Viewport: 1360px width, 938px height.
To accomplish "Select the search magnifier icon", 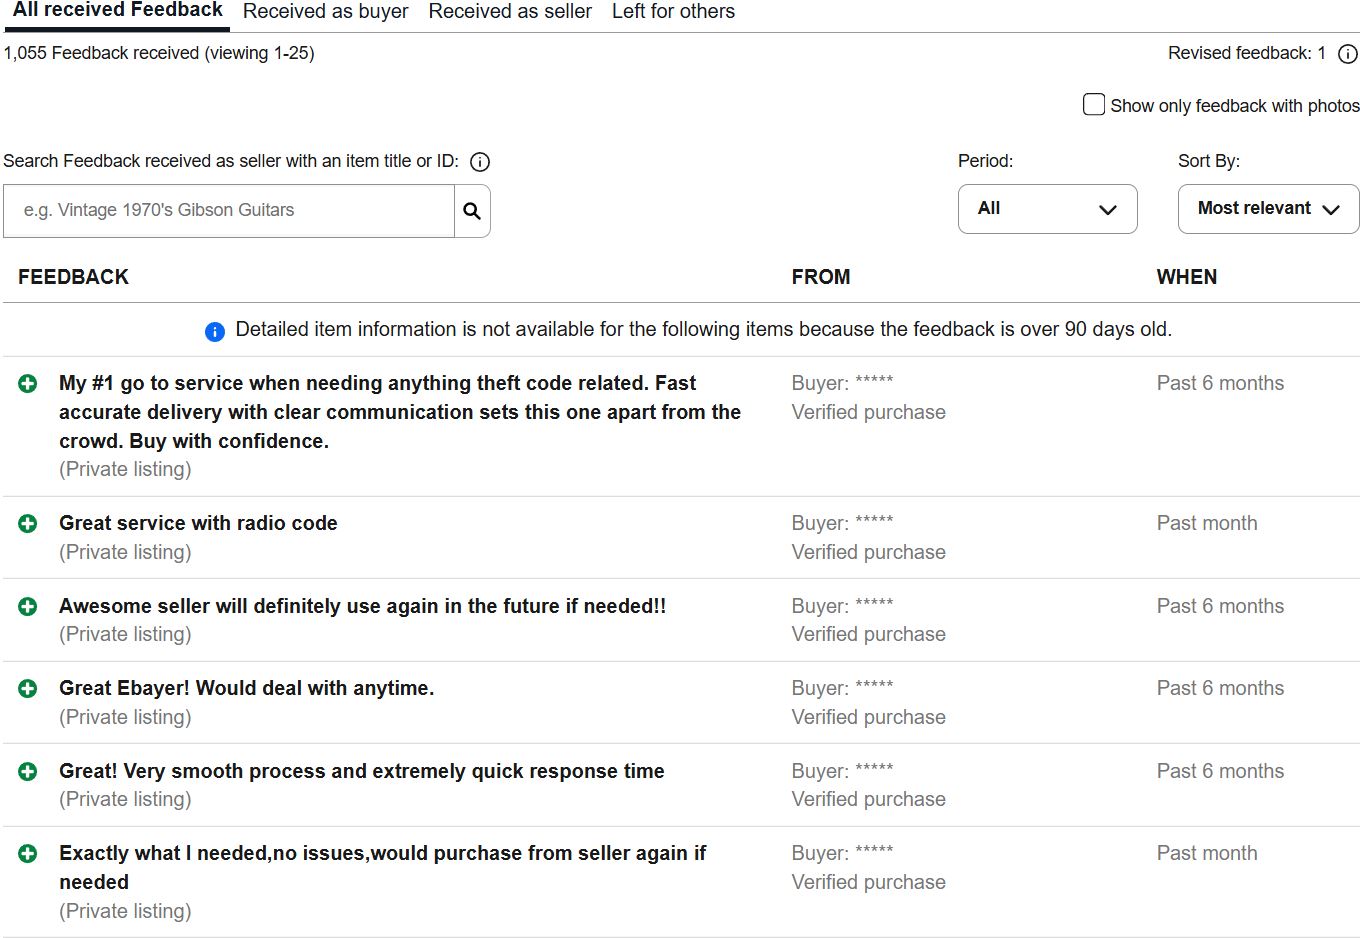I will 471,211.
